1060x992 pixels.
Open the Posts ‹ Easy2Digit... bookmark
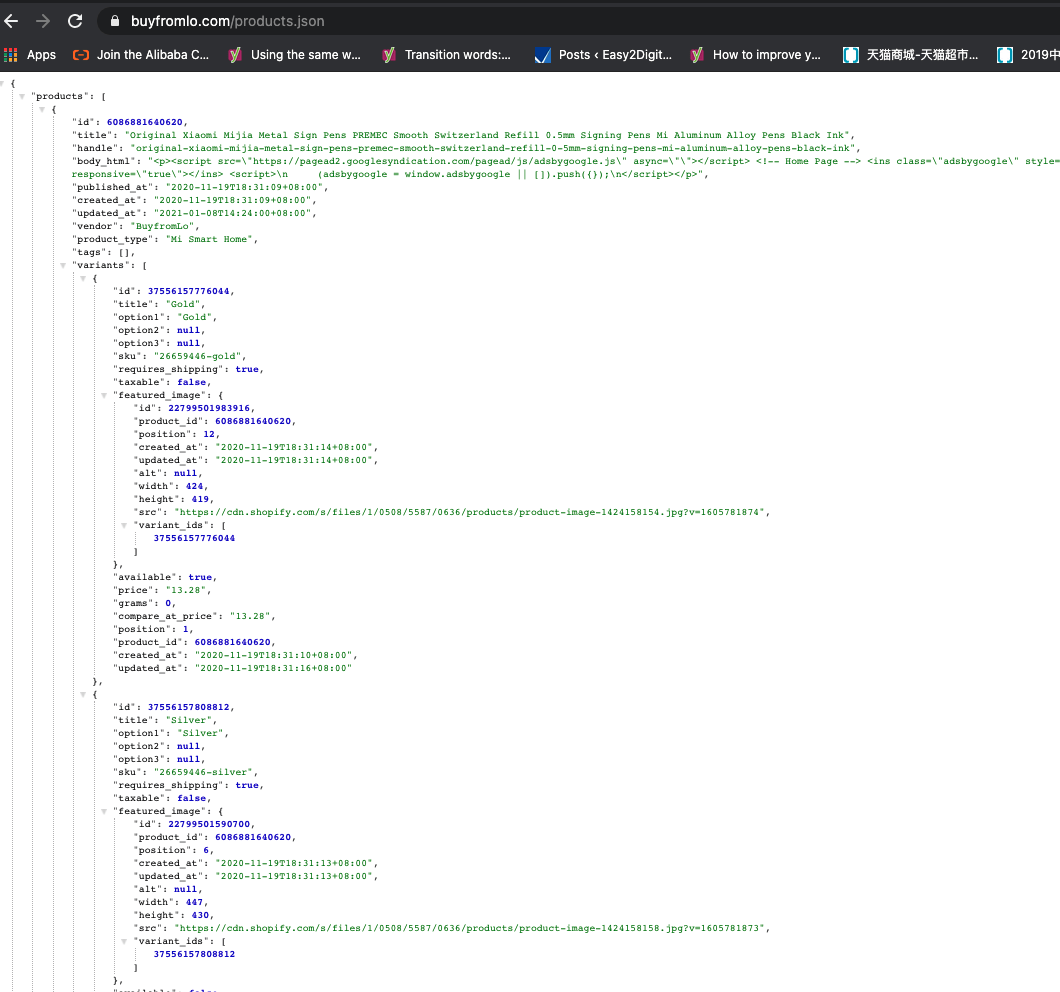603,55
